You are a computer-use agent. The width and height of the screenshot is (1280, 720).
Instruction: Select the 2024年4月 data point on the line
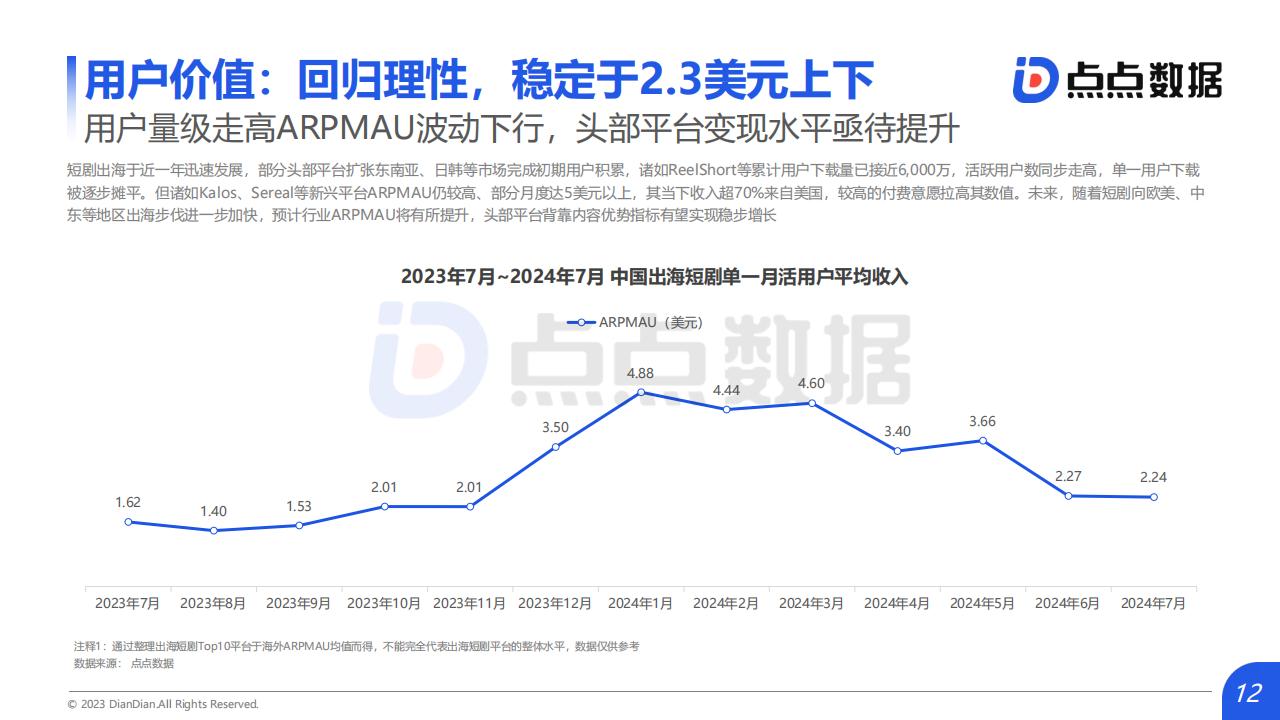897,451
